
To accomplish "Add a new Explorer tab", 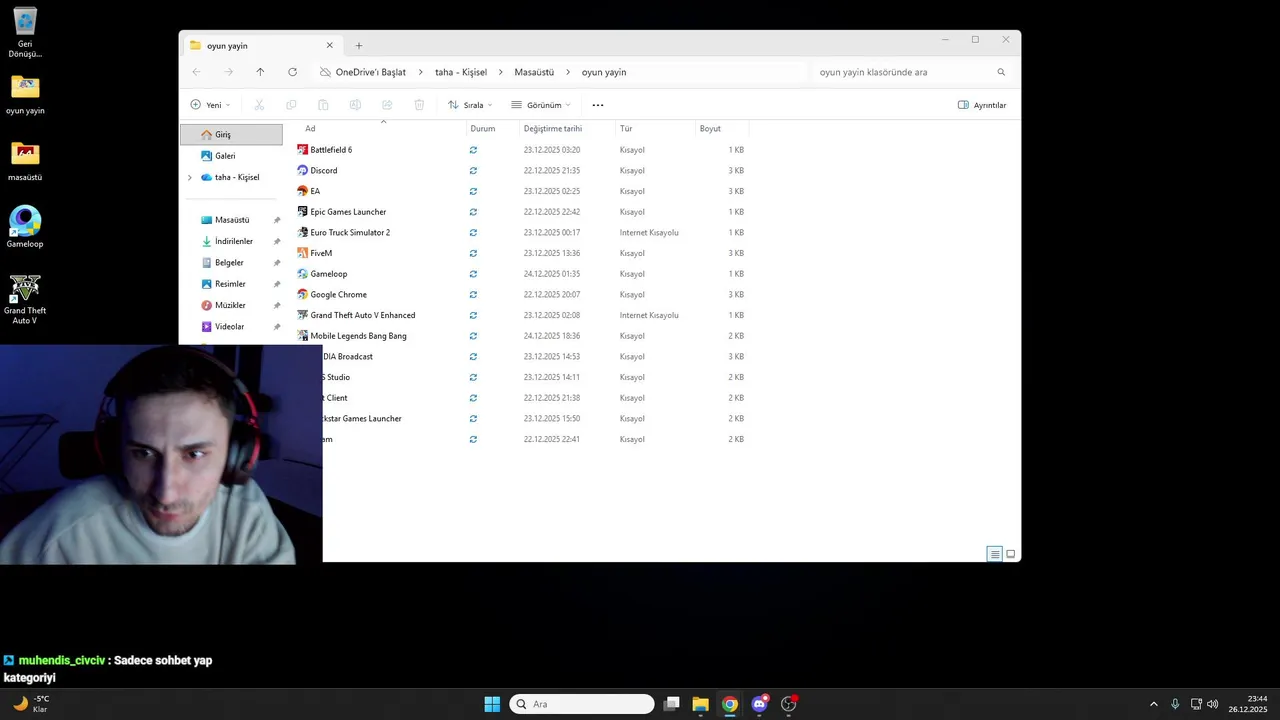I will [x=359, y=45].
